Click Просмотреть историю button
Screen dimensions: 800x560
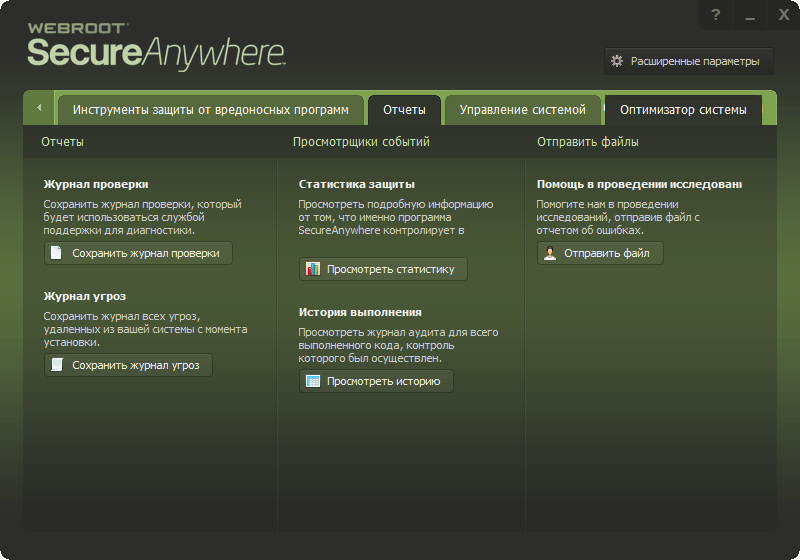click(376, 381)
